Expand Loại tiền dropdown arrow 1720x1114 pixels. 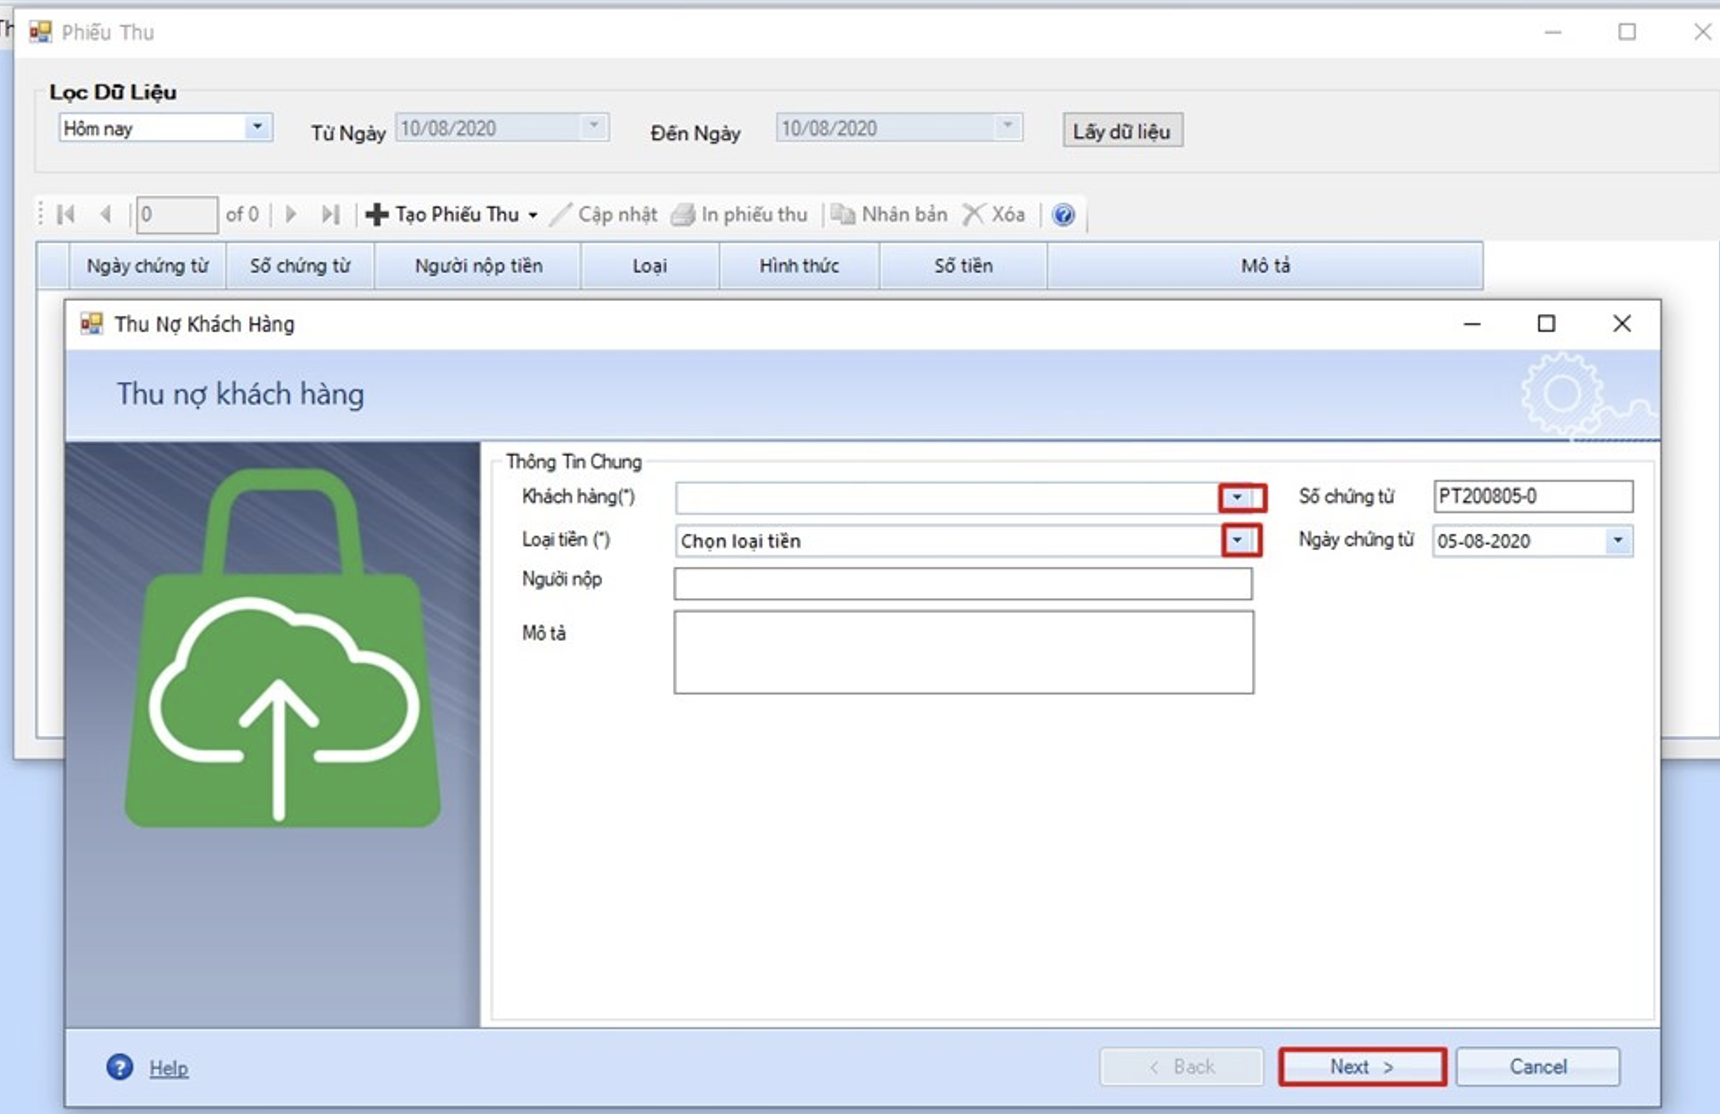point(1240,540)
